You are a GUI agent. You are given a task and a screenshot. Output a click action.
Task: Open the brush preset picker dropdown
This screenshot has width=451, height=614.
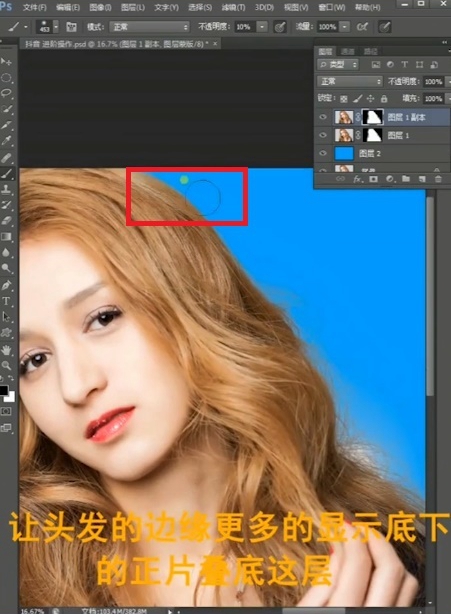(x=56, y=27)
